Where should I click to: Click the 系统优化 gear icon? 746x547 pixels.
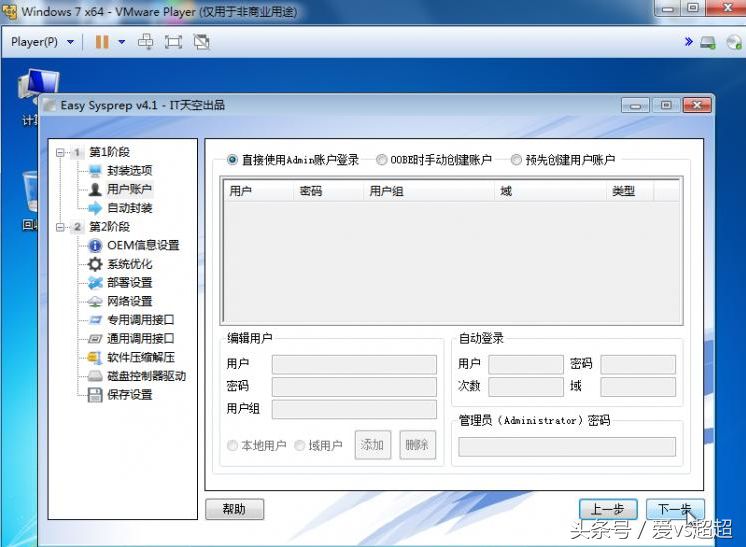click(95, 264)
